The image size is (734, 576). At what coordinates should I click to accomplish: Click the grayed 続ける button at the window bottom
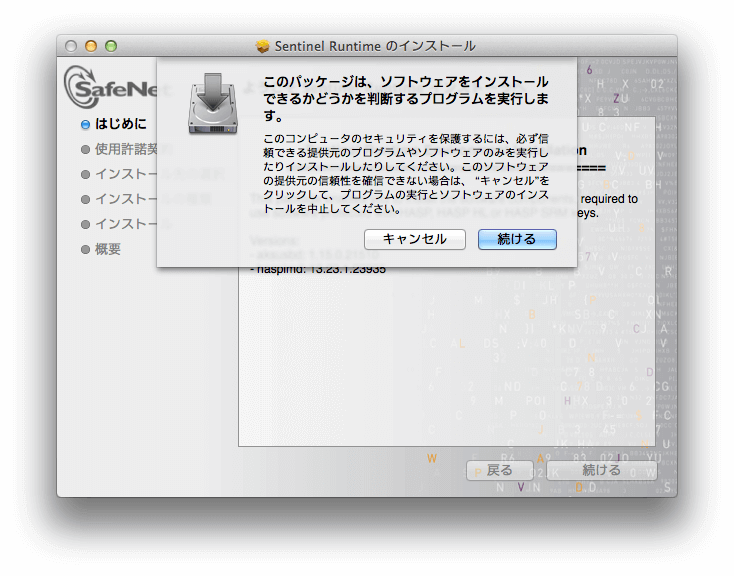tap(602, 470)
